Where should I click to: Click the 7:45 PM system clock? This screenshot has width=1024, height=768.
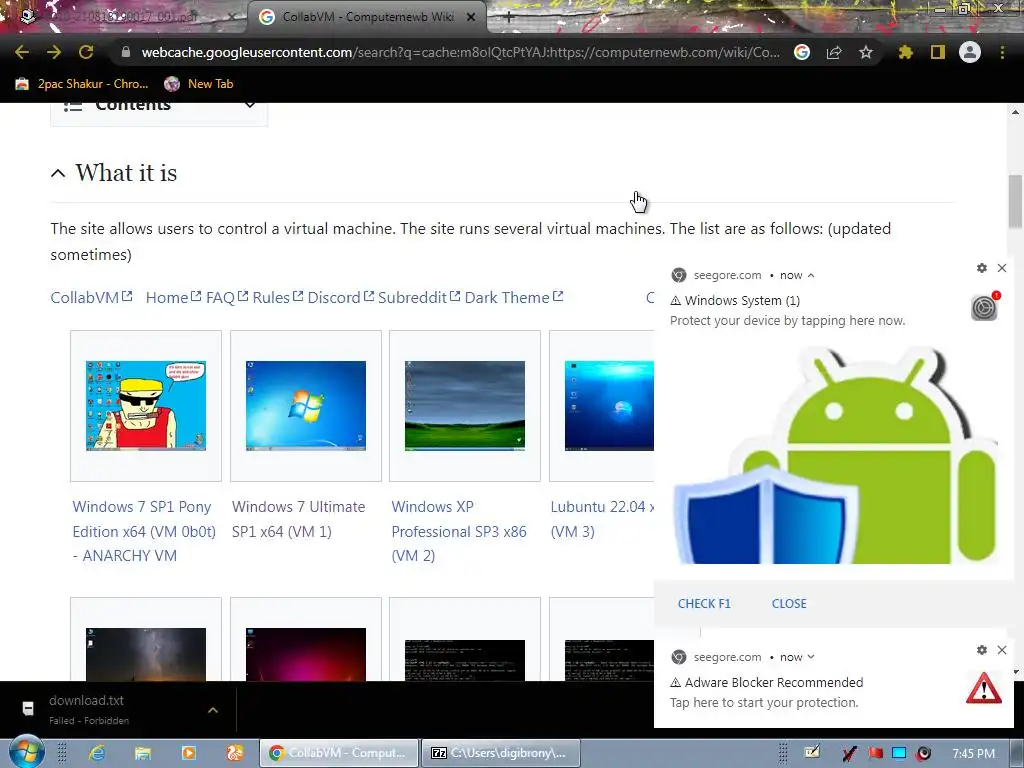point(974,754)
